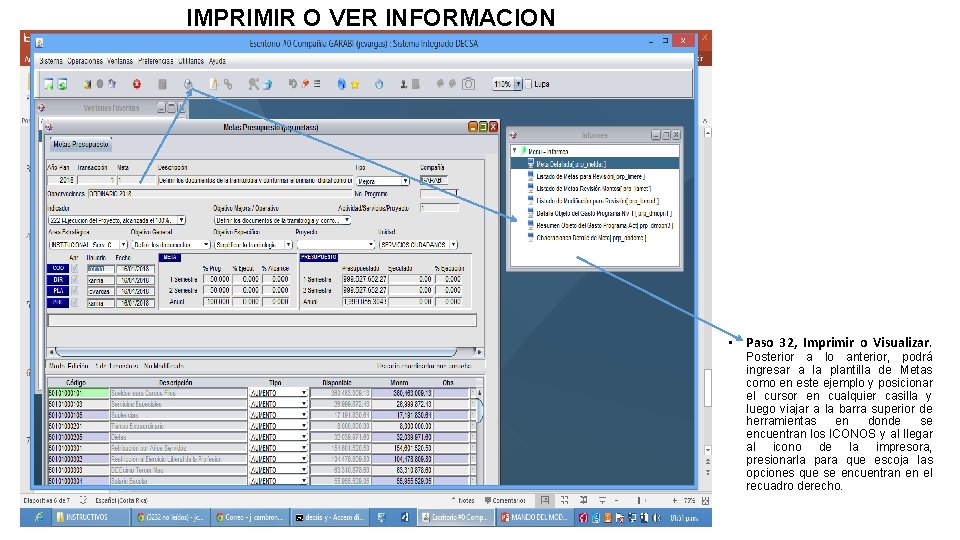
Task: Click PowerPoint slide sorter view icon
Action: 564,500
